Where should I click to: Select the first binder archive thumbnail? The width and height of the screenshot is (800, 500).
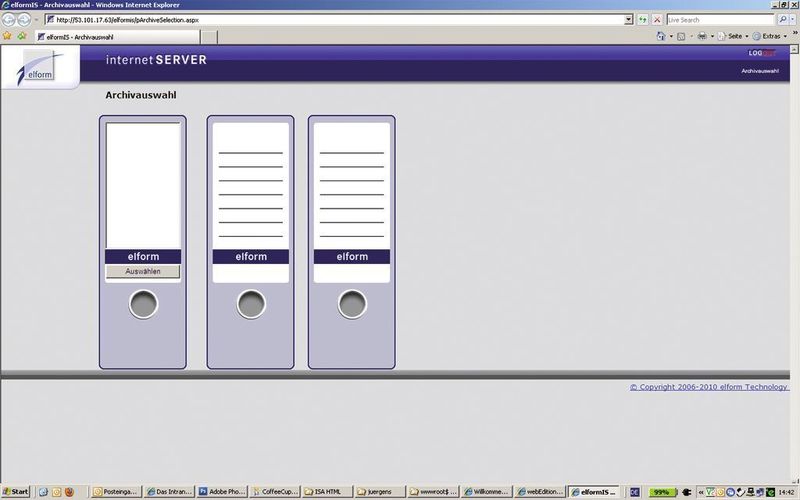pos(142,185)
